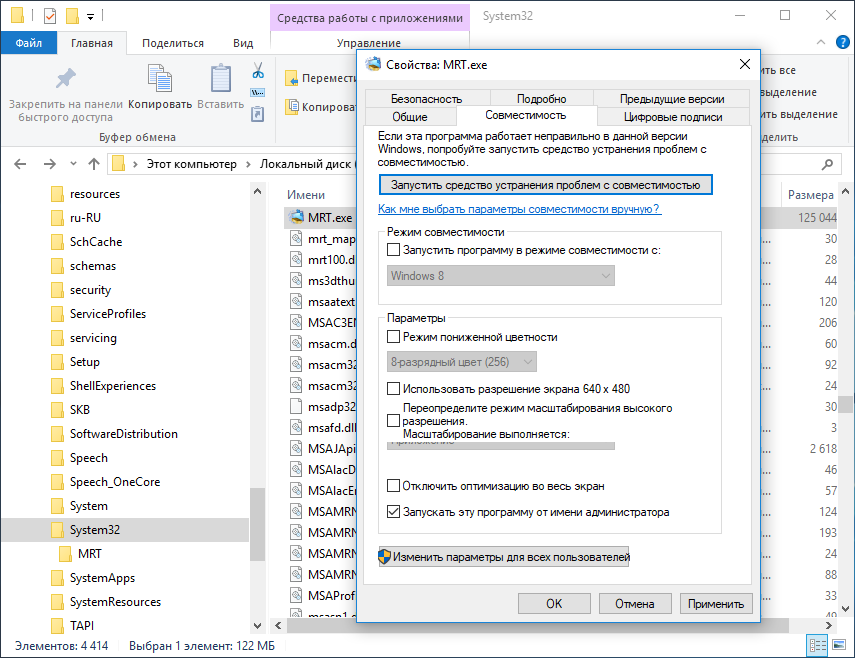Click the Управление ribbon tab
Image resolution: width=855 pixels, height=658 pixels.
369,43
